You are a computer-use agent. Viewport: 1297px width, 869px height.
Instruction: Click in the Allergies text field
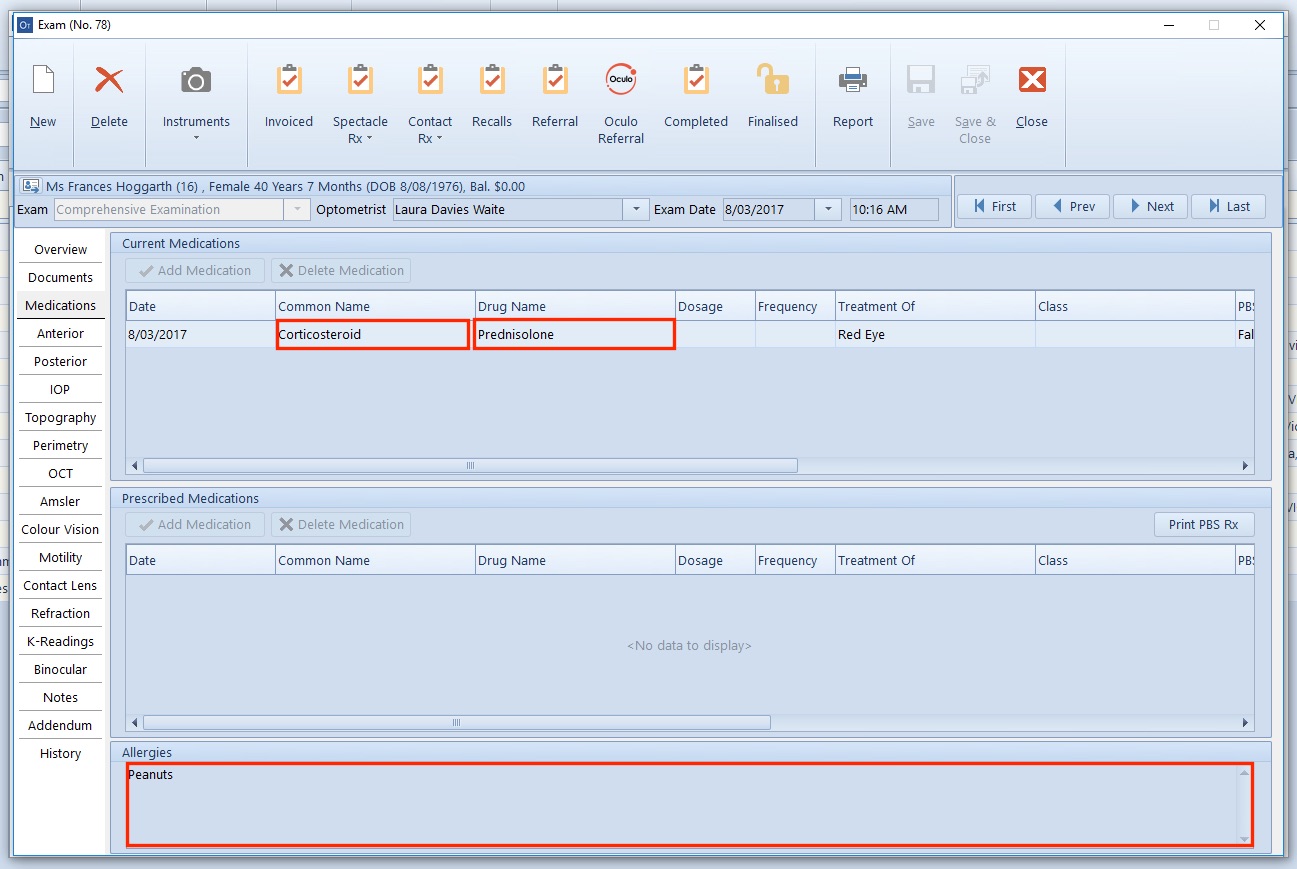tap(680, 805)
